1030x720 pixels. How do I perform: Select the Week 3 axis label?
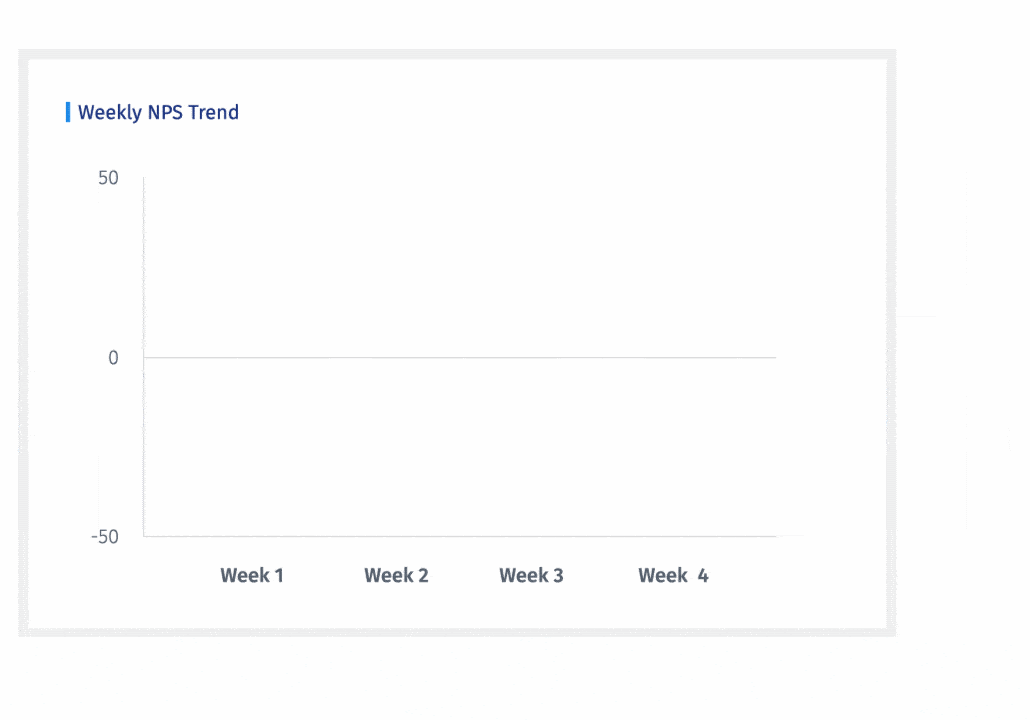click(x=531, y=575)
